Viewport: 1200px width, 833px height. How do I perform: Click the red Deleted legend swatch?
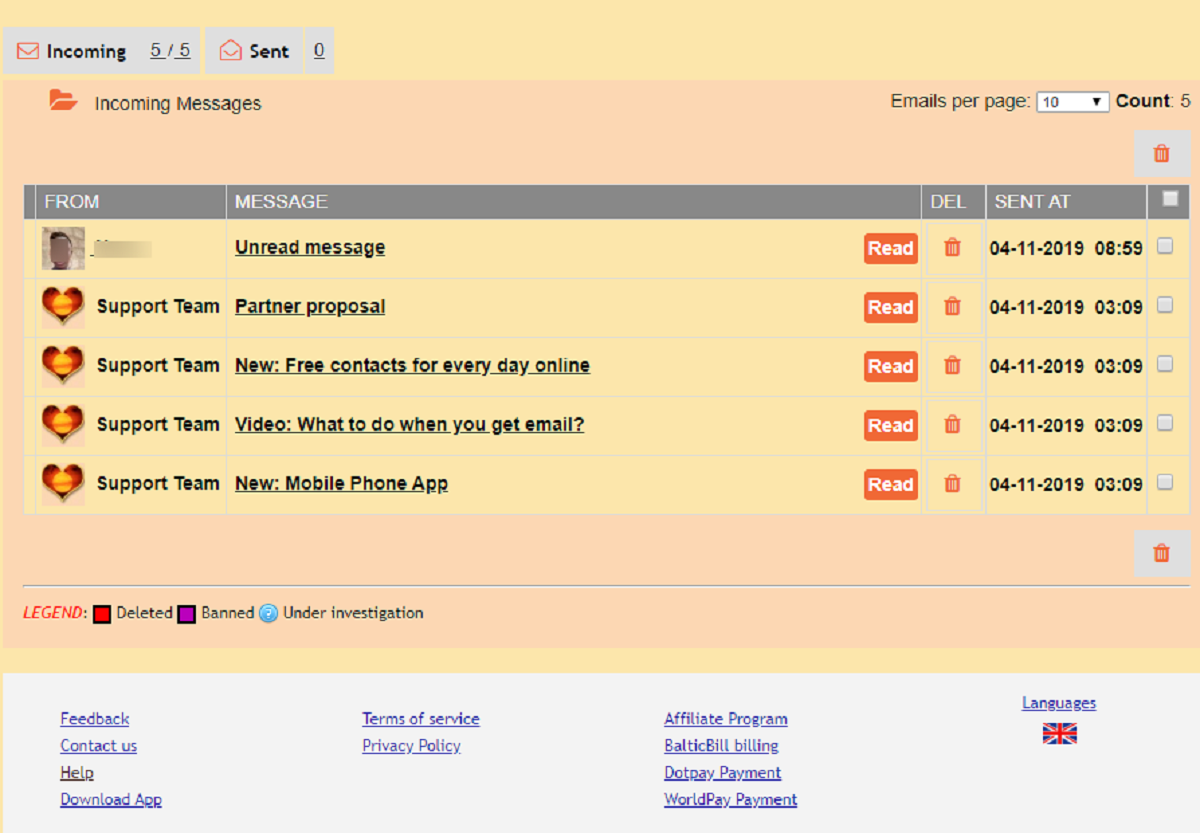click(x=102, y=615)
